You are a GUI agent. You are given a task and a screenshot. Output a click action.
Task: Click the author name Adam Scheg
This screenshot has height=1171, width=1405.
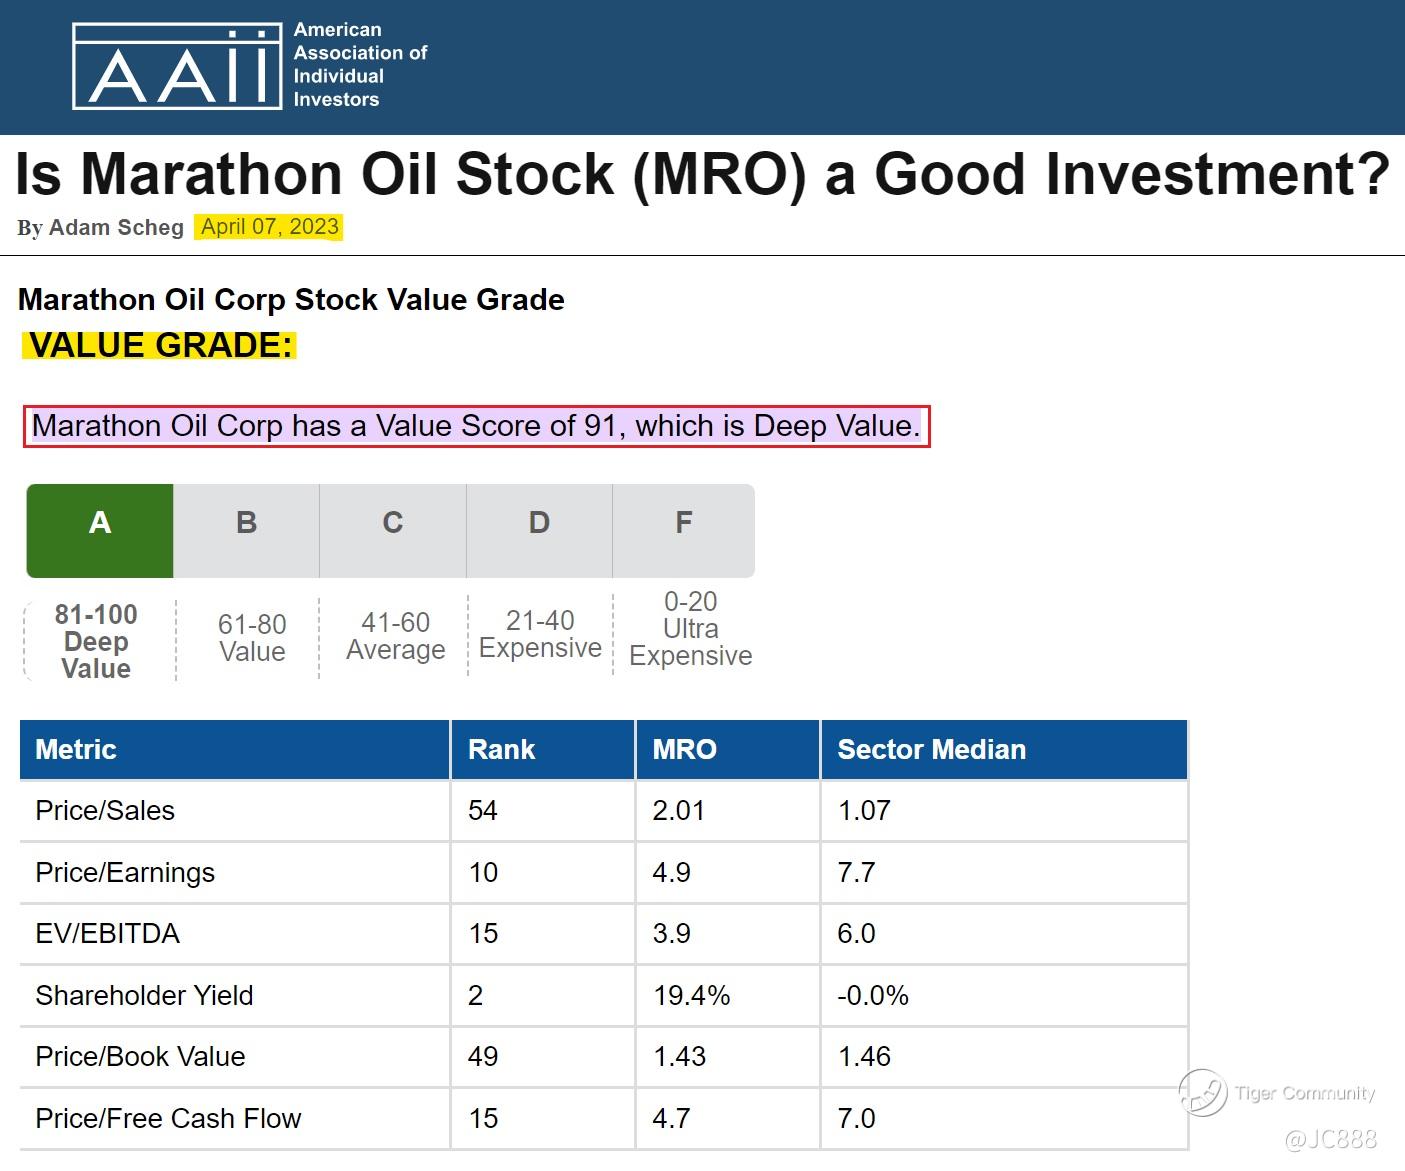pos(116,228)
